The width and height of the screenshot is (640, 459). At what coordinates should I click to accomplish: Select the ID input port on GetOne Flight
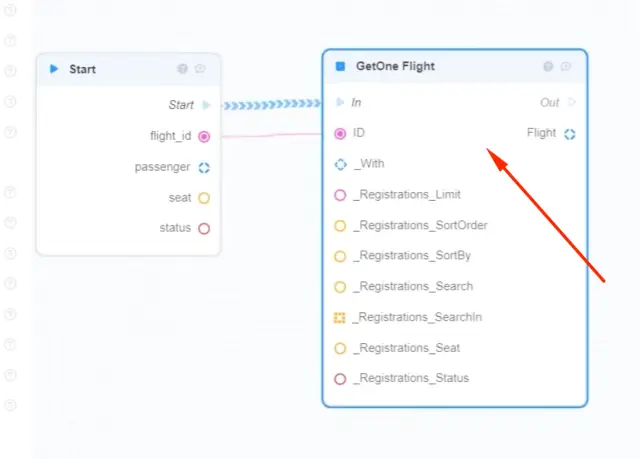click(x=341, y=133)
